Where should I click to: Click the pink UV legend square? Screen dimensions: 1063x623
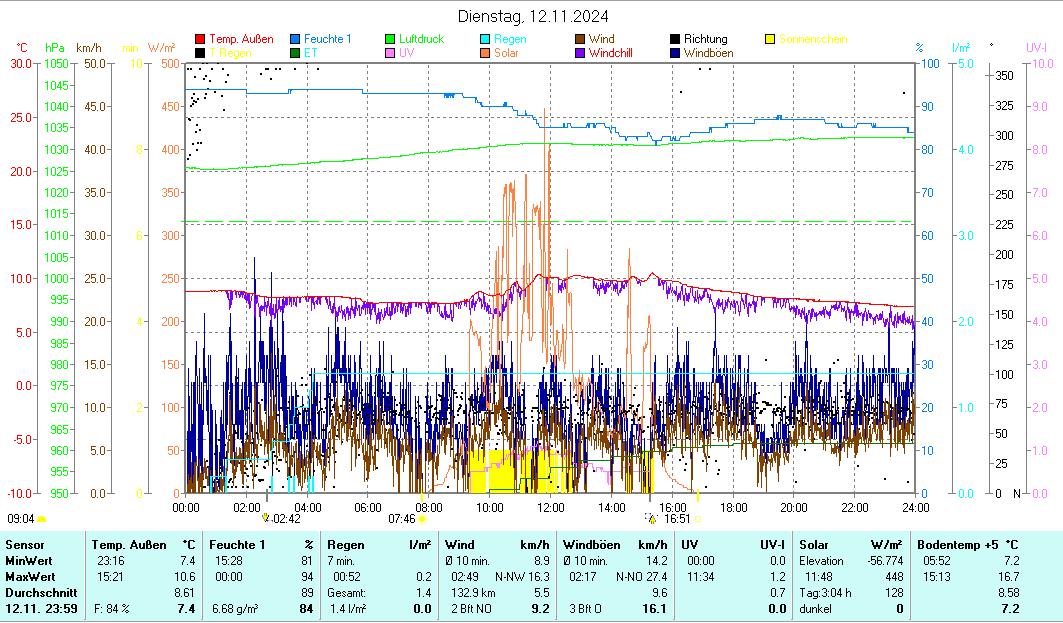point(391,53)
